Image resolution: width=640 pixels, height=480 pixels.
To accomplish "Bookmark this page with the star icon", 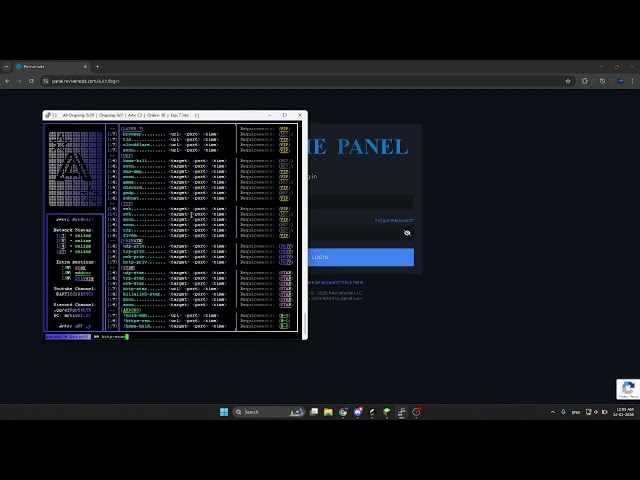I will [x=568, y=81].
